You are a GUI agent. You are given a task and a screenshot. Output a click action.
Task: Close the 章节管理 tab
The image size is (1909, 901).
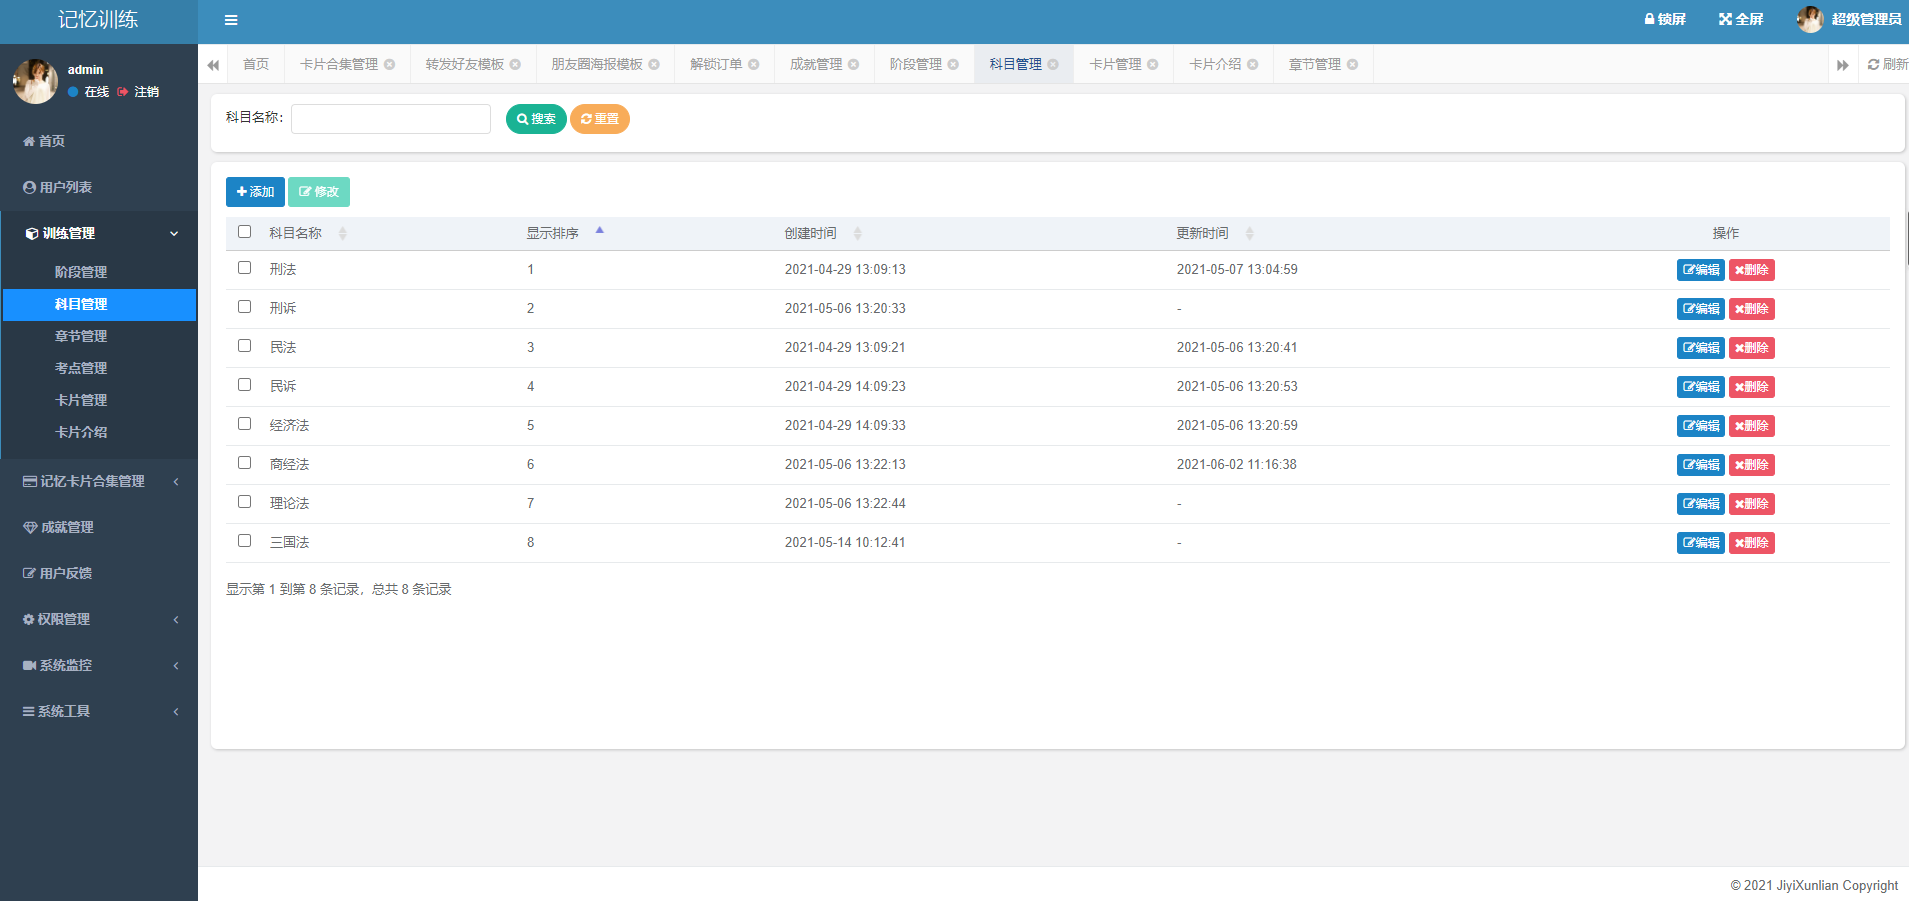[1352, 64]
